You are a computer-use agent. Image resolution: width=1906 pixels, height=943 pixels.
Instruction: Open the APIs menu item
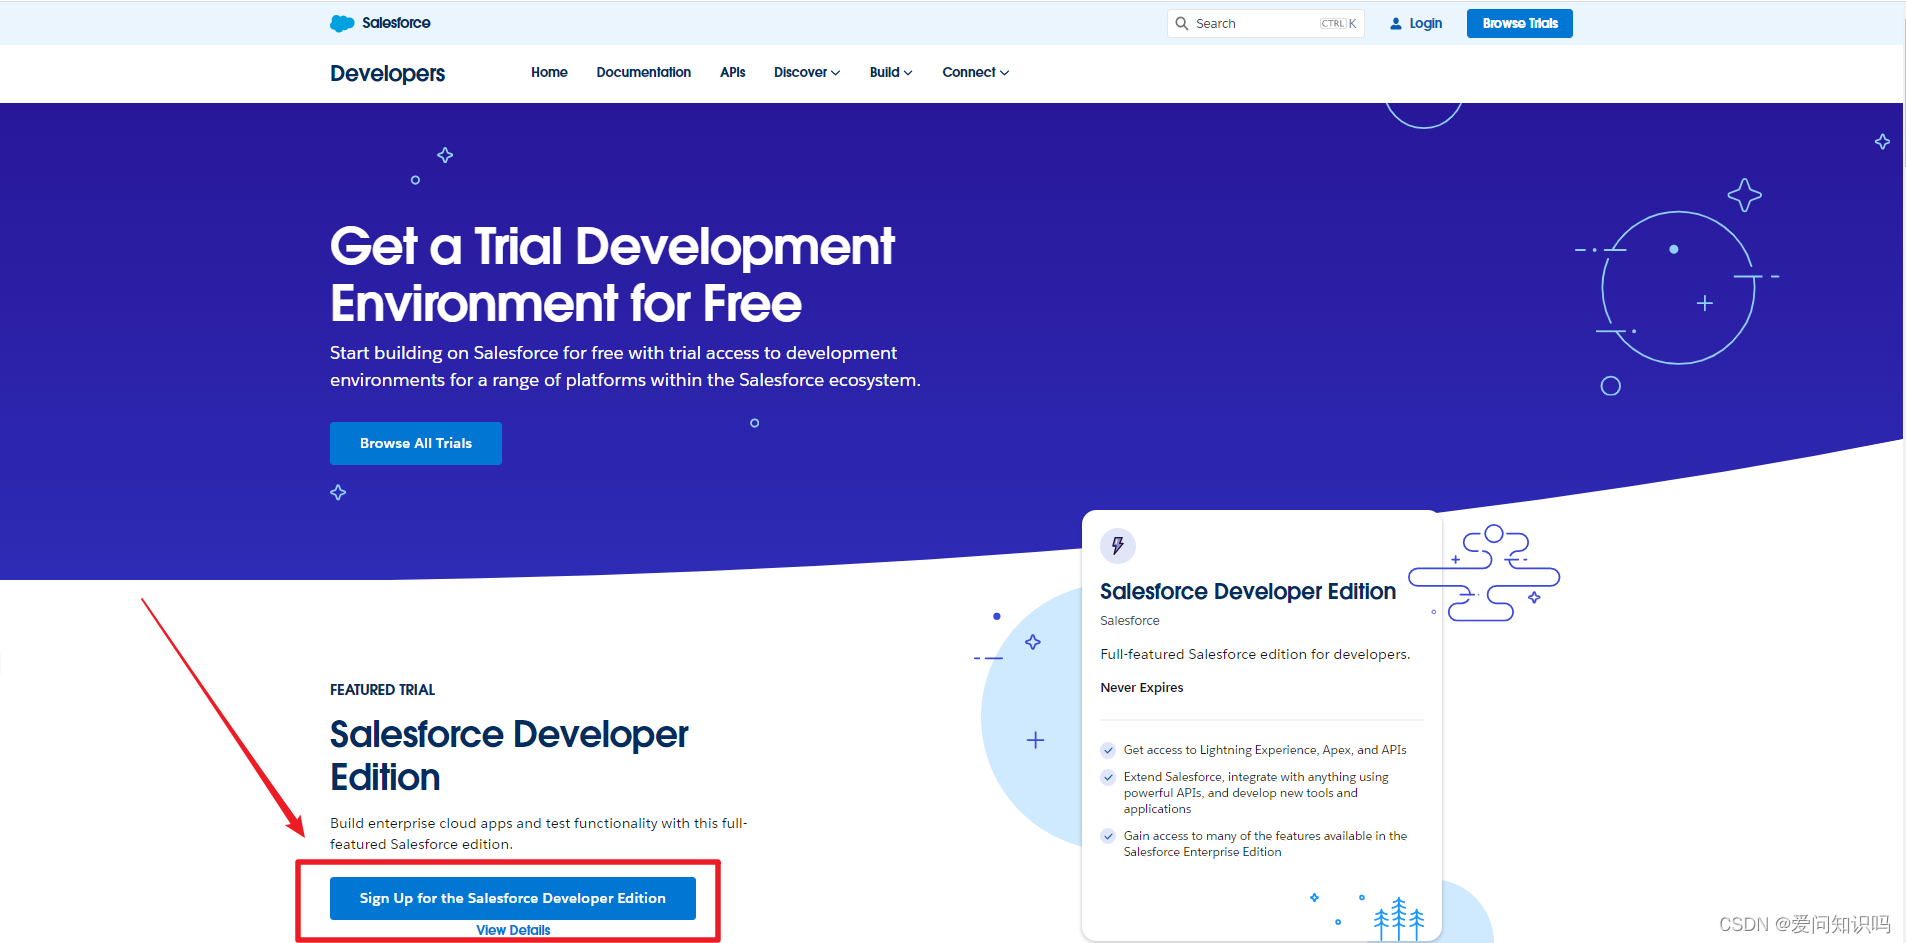coord(733,72)
